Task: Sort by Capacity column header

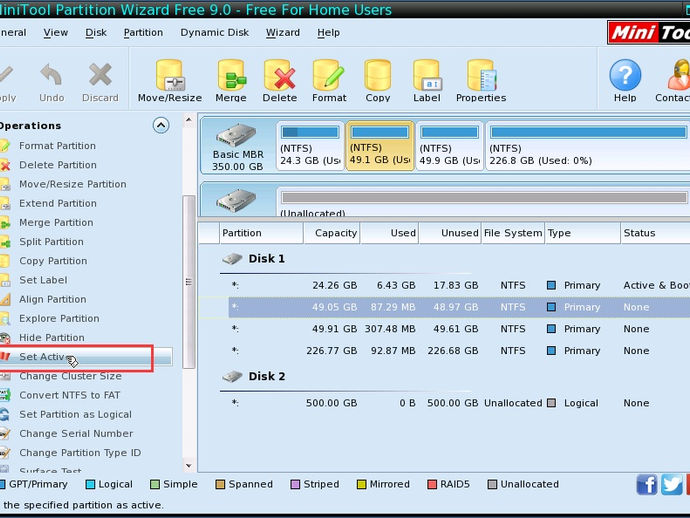Action: click(x=332, y=233)
